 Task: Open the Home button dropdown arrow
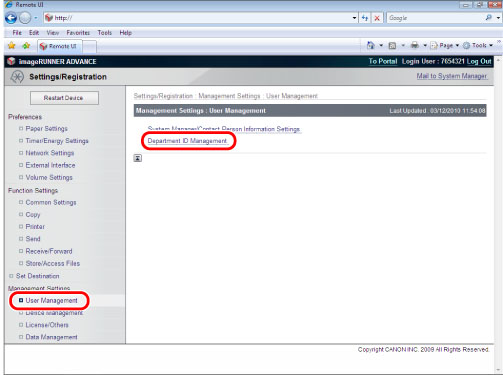(381, 45)
